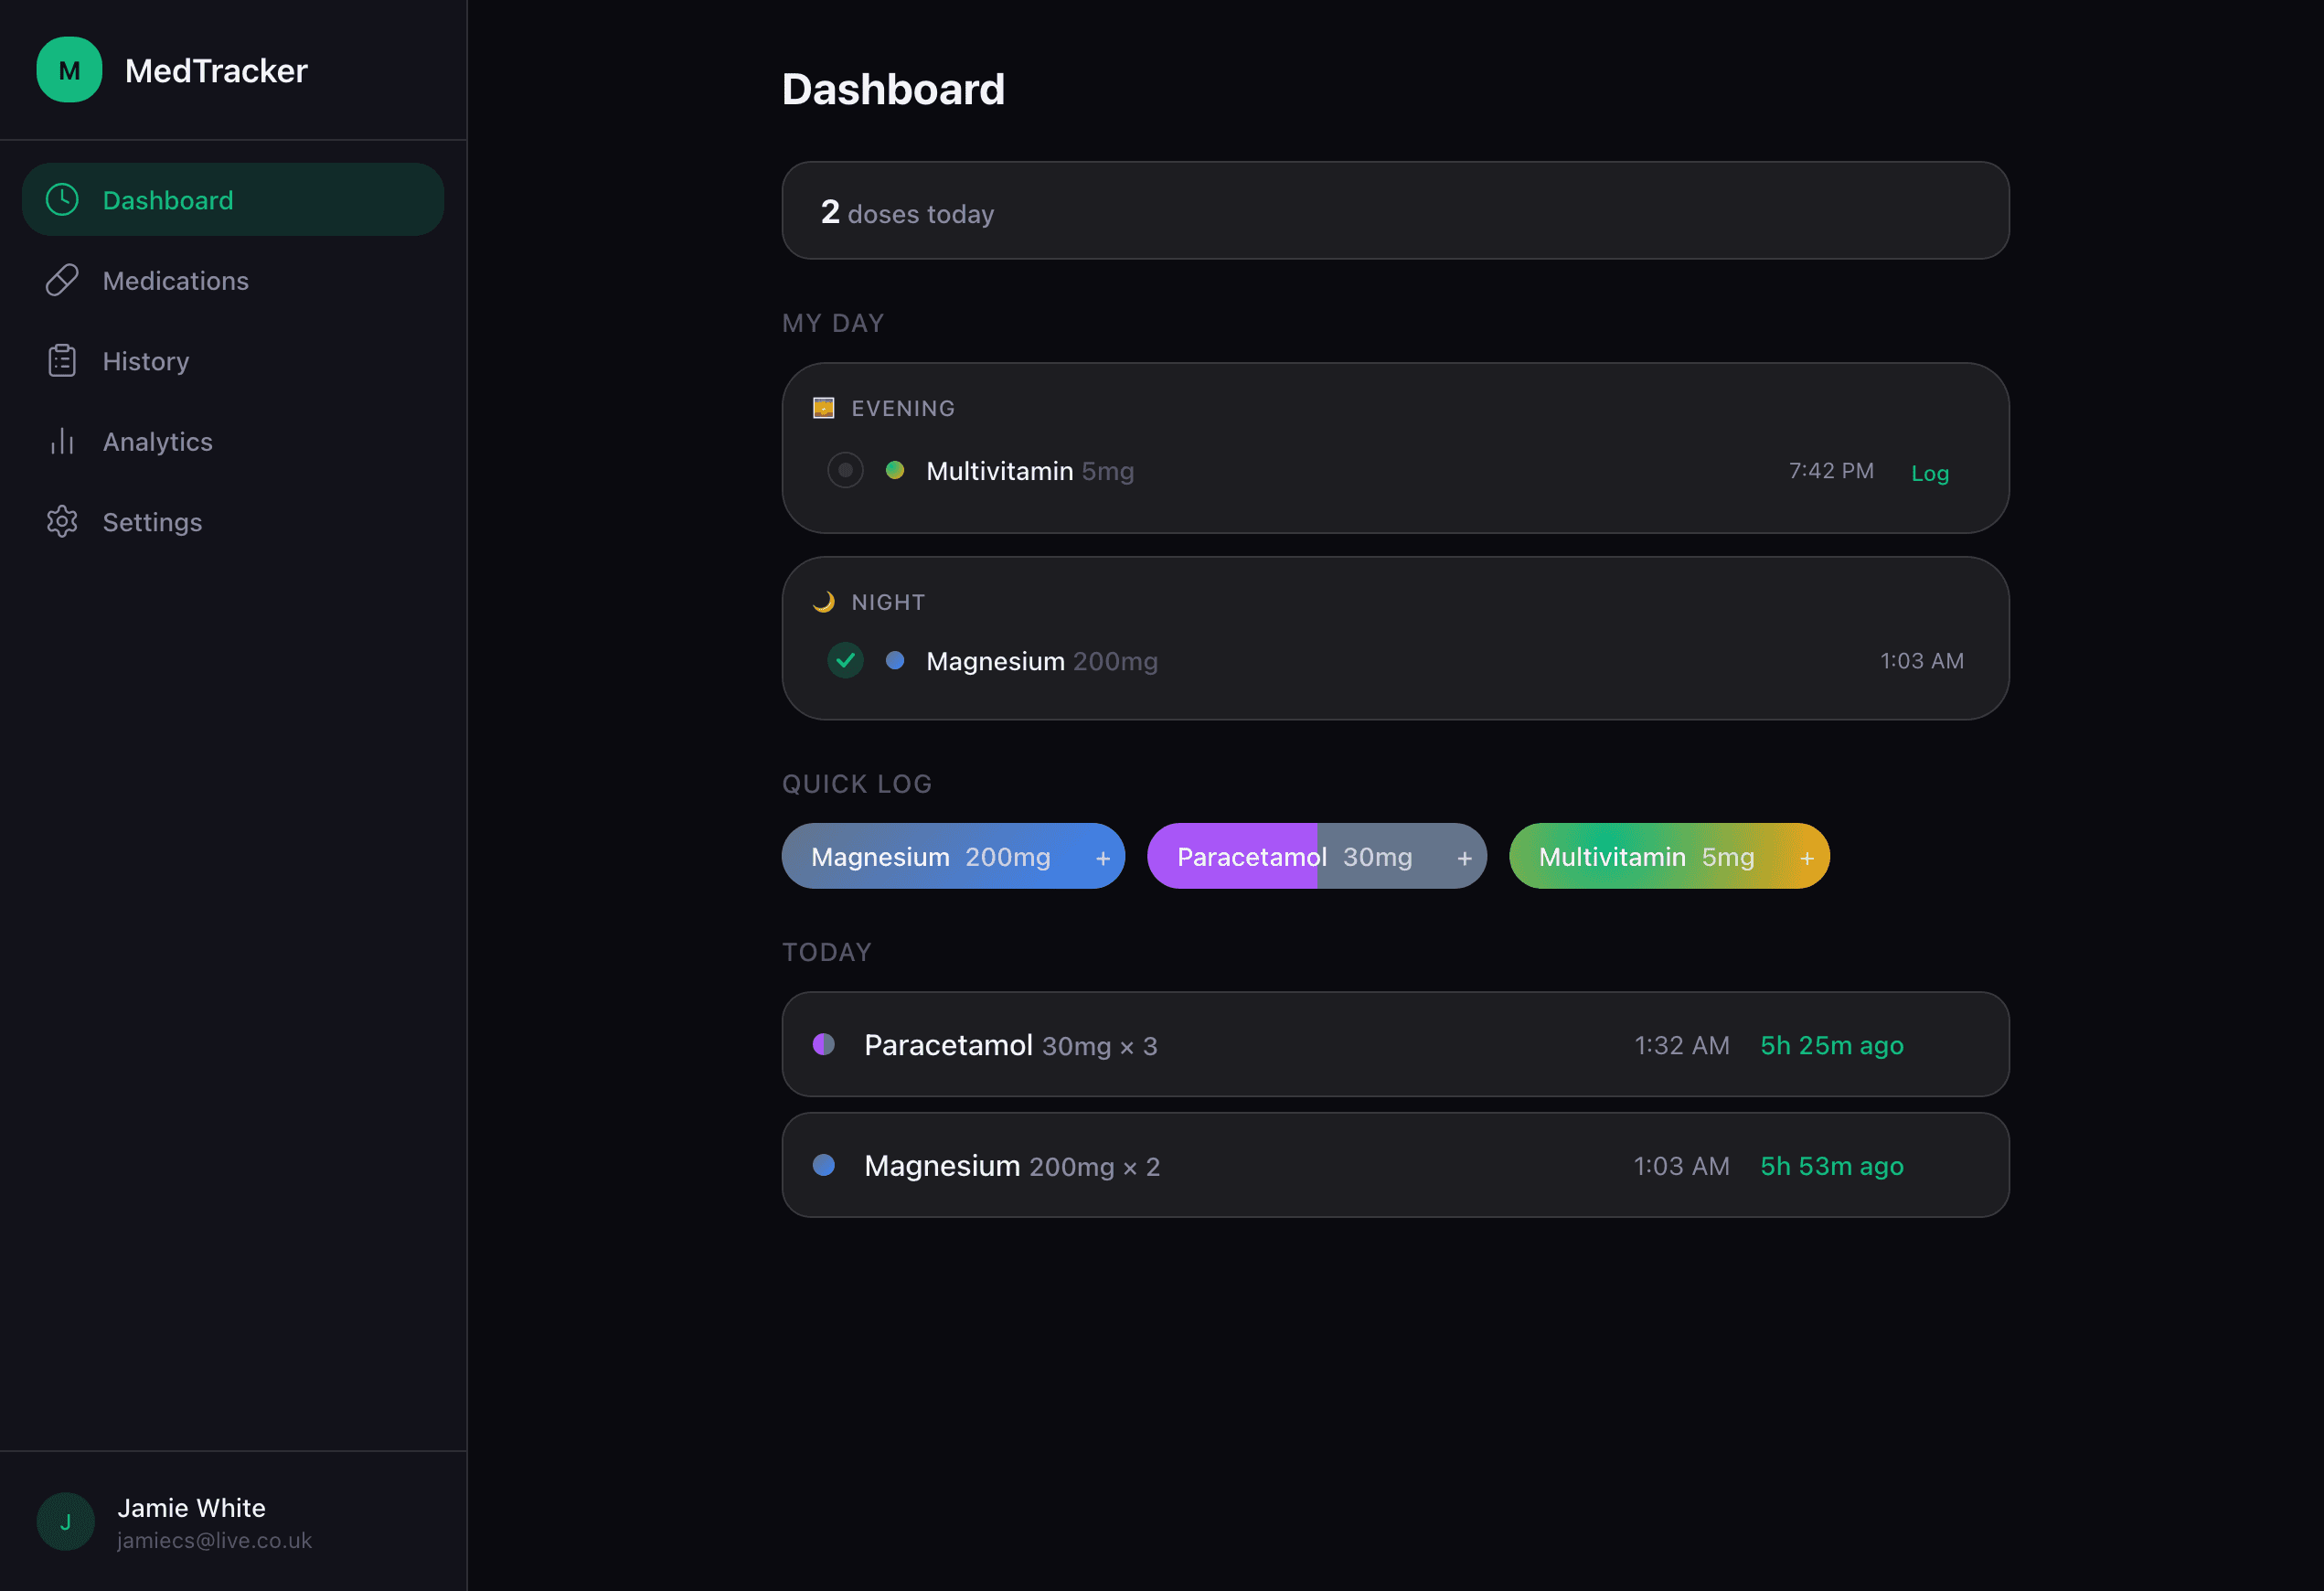The width and height of the screenshot is (2324, 1591).
Task: Click the Log link for Multivitamin
Action: click(1929, 473)
